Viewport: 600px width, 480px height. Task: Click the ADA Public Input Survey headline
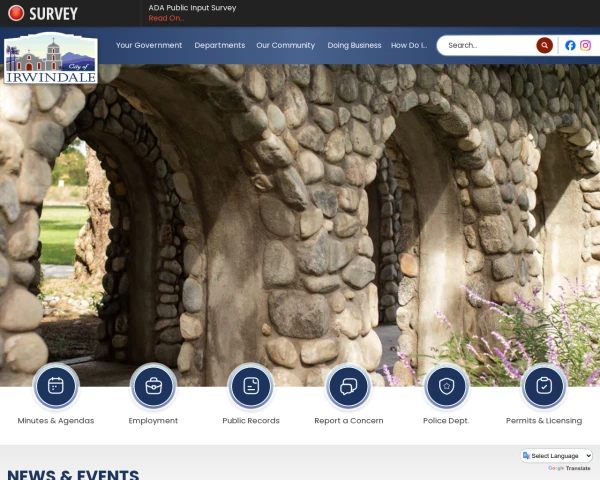point(192,8)
